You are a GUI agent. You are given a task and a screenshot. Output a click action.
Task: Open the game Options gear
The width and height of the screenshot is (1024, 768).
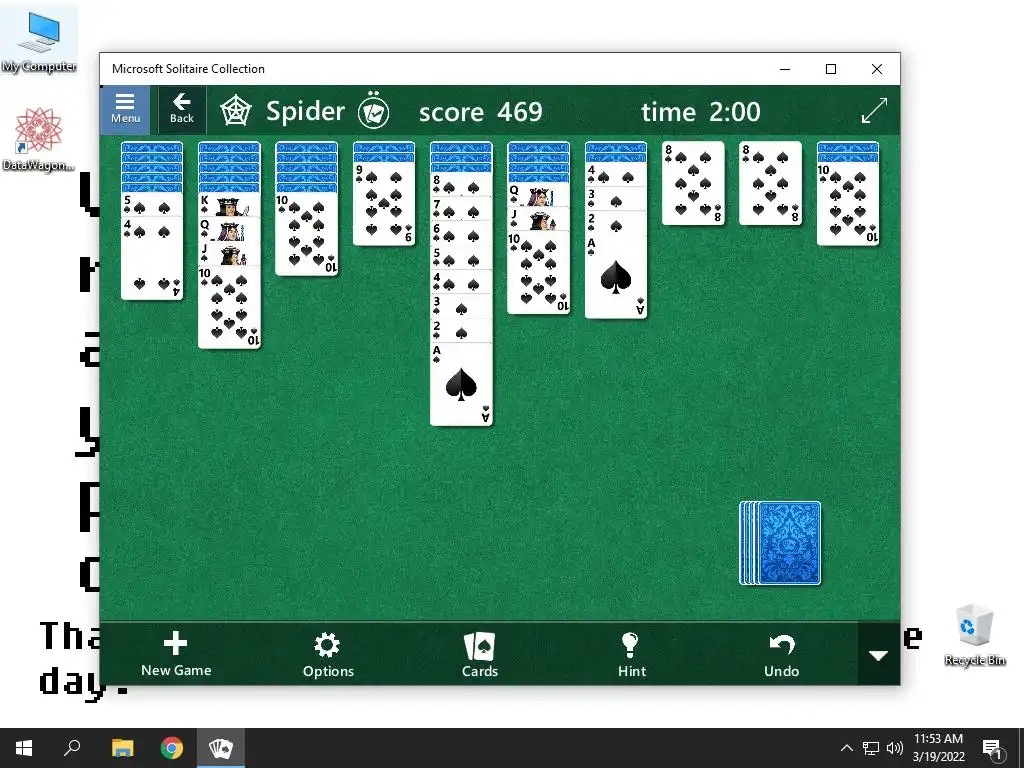click(x=328, y=654)
